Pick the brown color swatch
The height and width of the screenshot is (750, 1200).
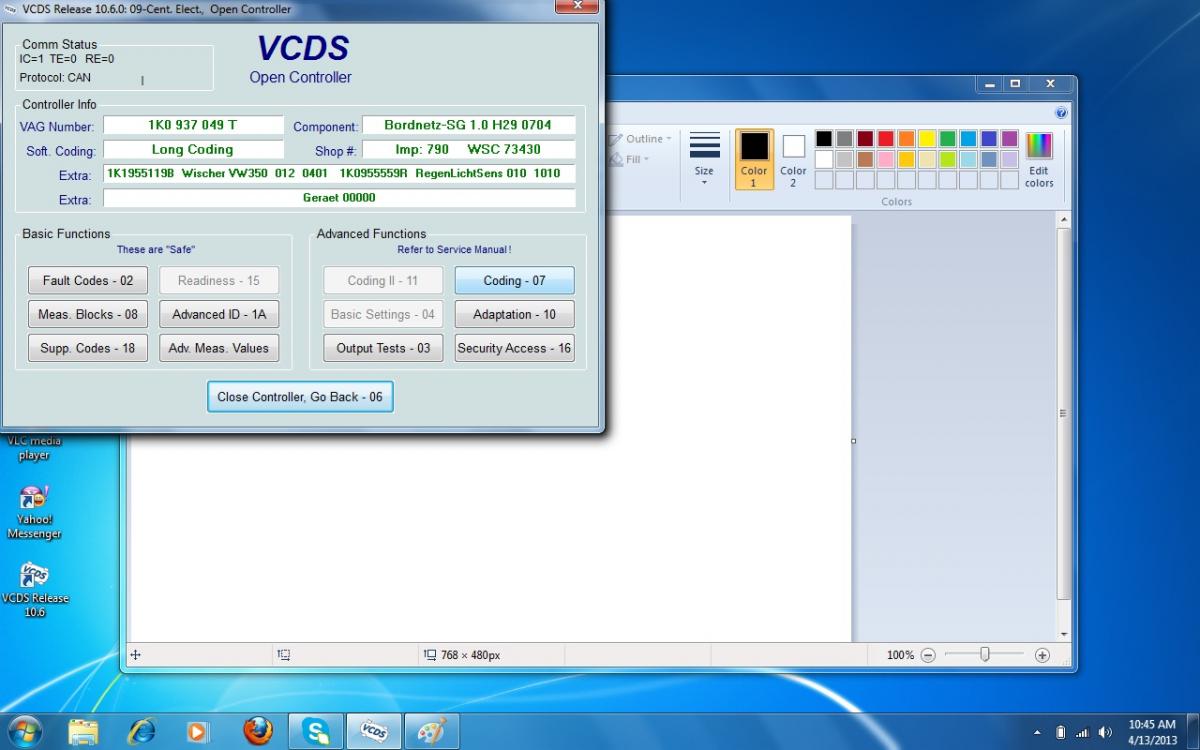(x=865, y=159)
